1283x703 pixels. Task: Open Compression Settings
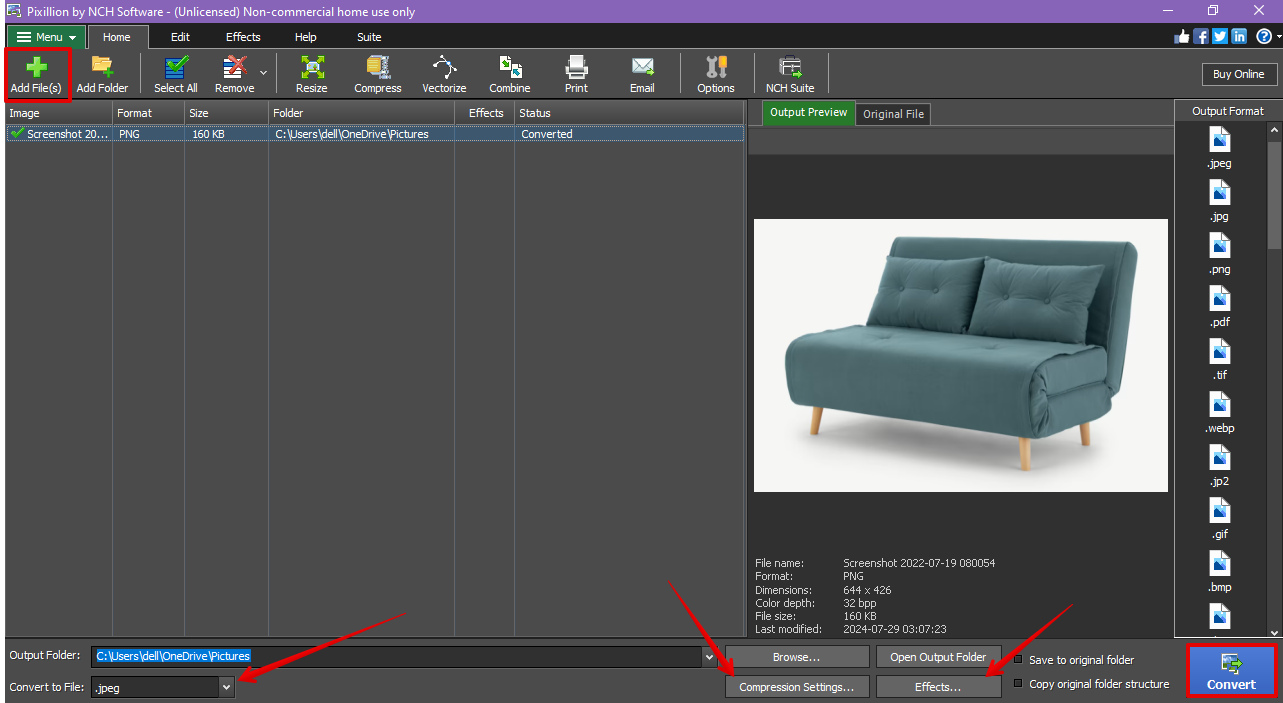797,687
